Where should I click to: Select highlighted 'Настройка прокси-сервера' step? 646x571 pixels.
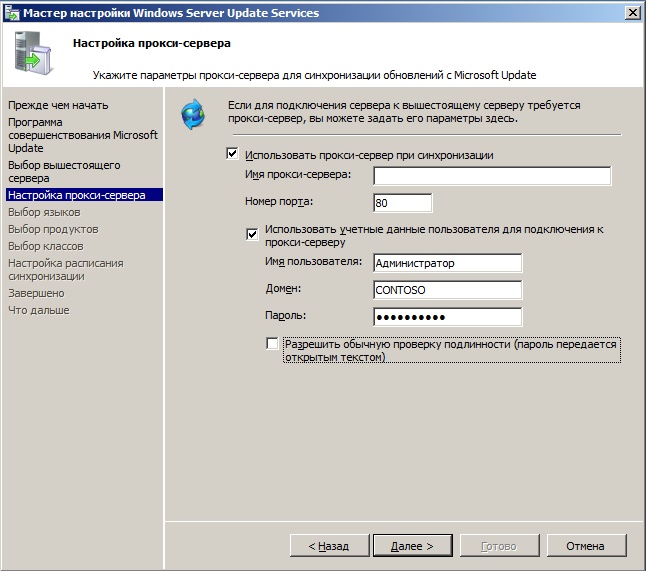(x=84, y=195)
